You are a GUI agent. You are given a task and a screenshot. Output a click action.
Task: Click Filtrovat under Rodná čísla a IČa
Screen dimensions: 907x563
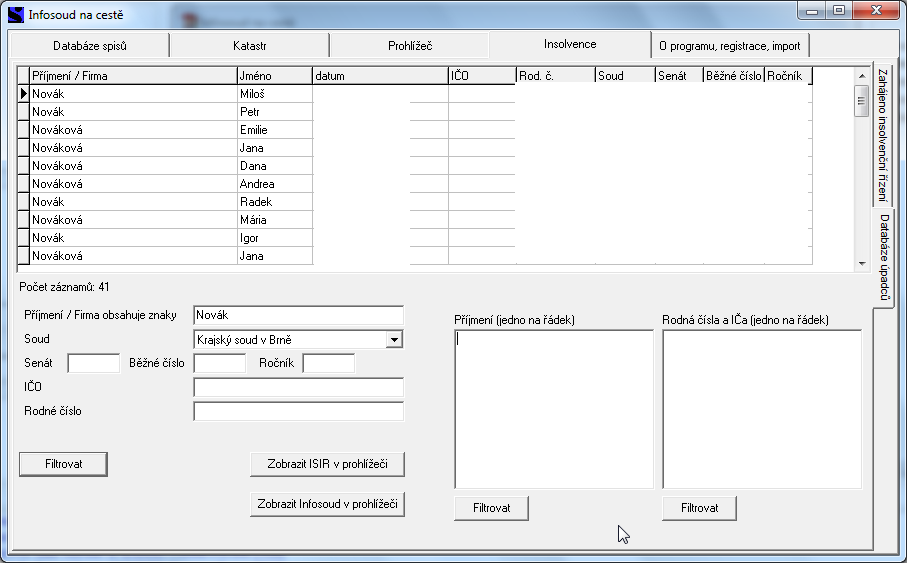tap(699, 508)
